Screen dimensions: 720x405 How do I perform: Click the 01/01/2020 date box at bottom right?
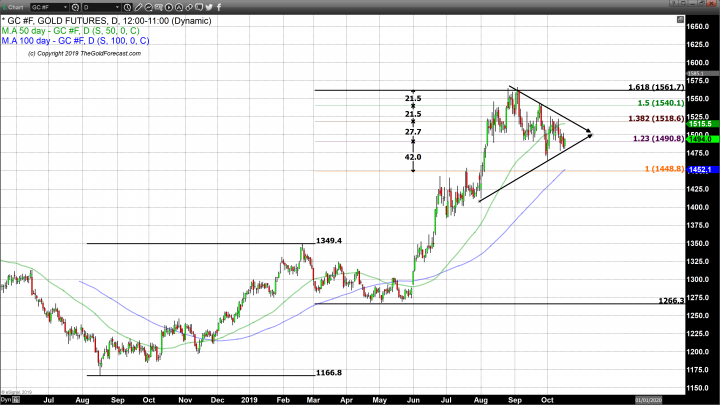pos(649,400)
